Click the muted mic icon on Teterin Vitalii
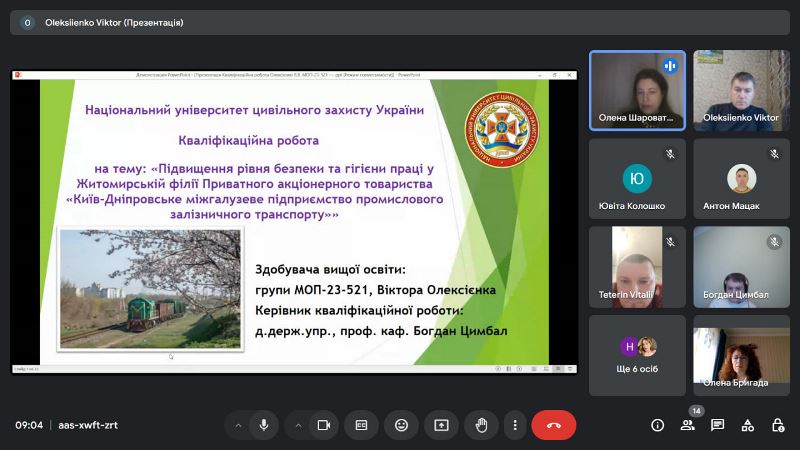This screenshot has width=800, height=450. (x=670, y=242)
